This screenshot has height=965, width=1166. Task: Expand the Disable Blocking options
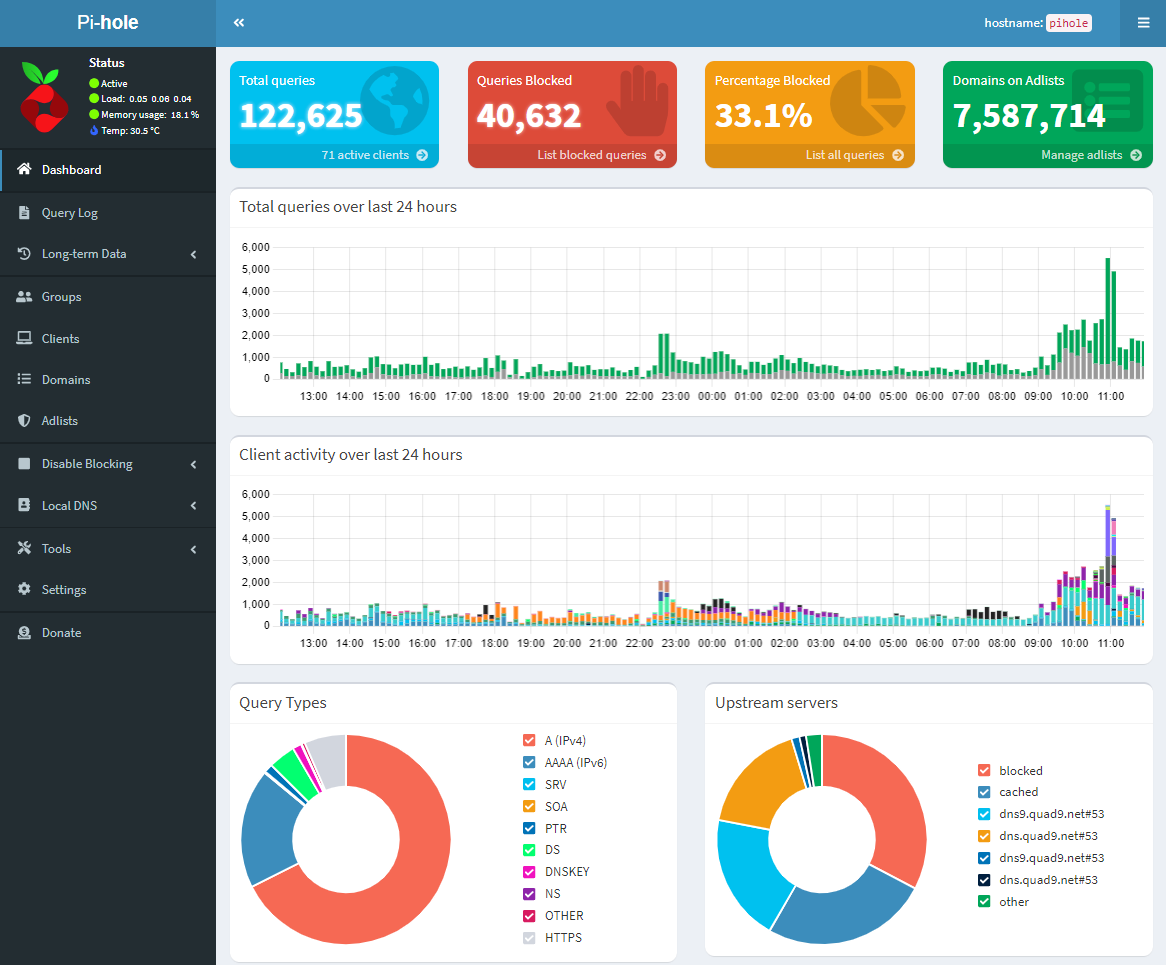193,465
